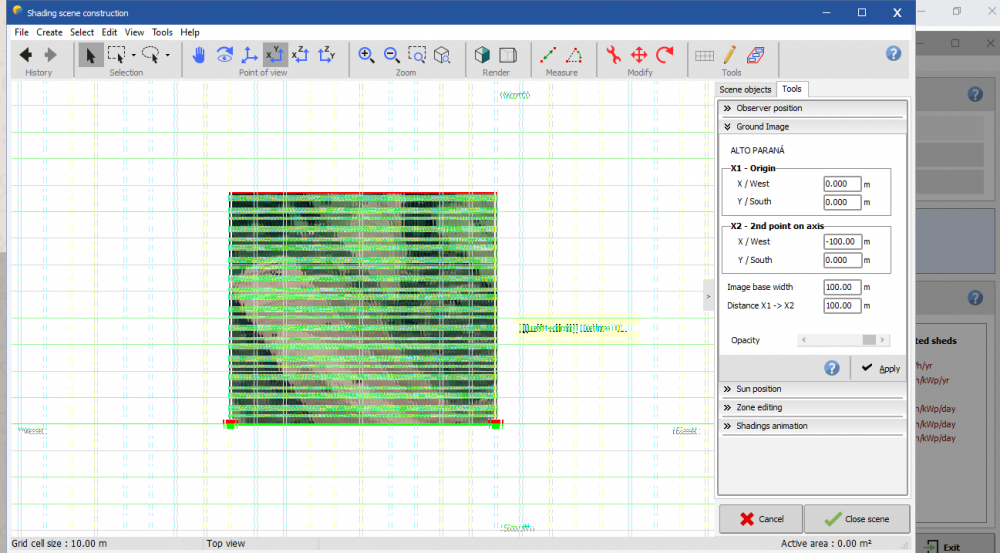Click the X2 Y / South field

(x=842, y=260)
